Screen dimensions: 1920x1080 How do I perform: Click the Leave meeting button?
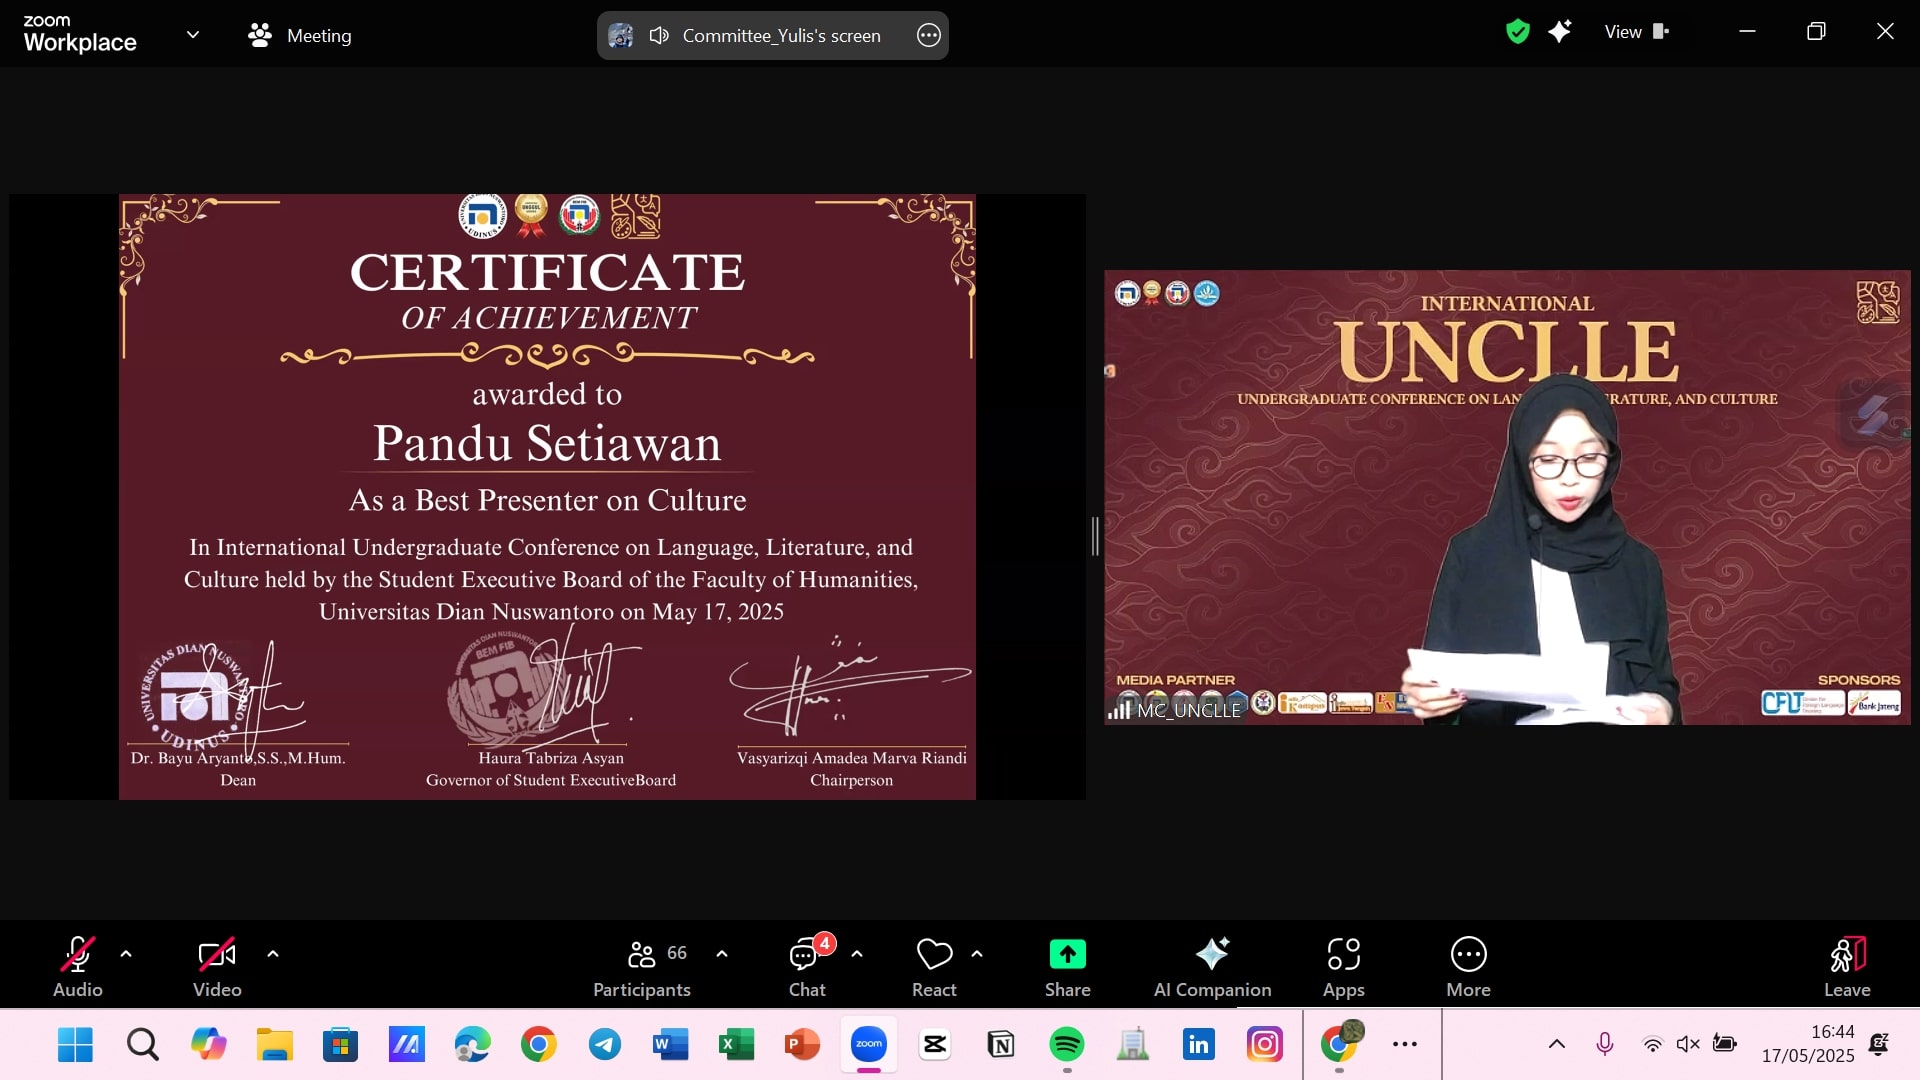(1847, 966)
